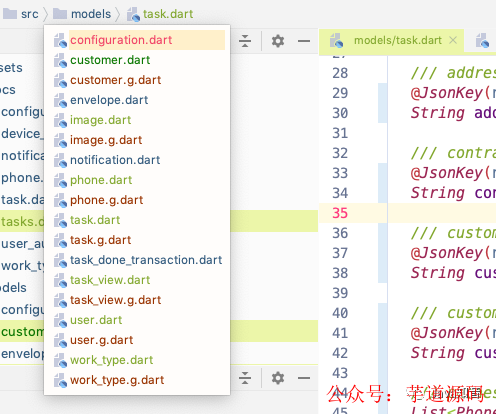Click the task_view.g.dart file icon
Viewport: 496px width, 414px height.
pyautogui.click(x=60, y=300)
